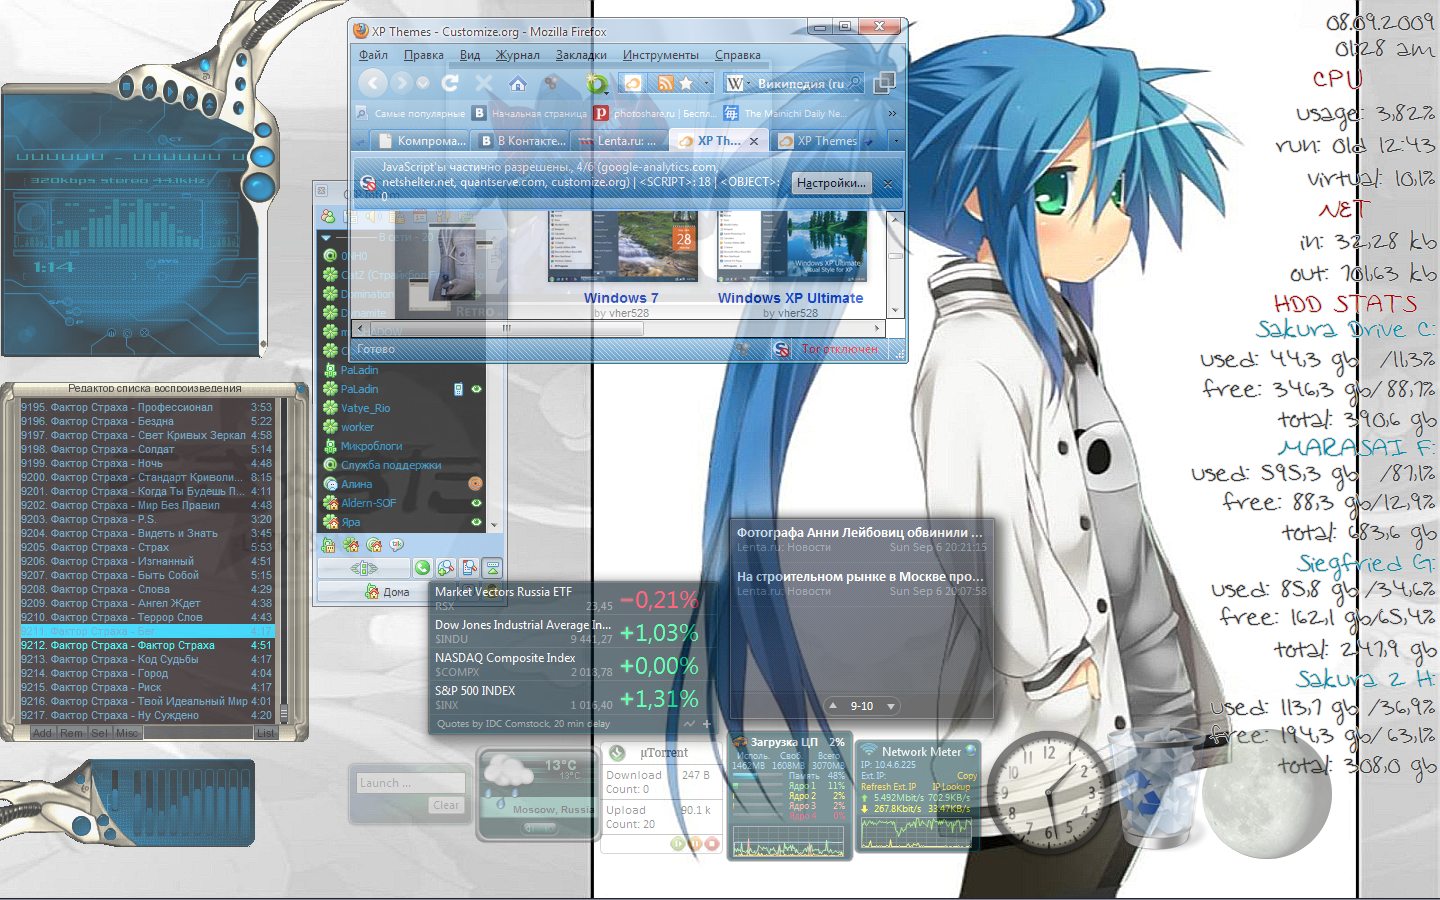Open the list-all-tabs dropdown
The width and height of the screenshot is (1440, 900).
click(896, 141)
